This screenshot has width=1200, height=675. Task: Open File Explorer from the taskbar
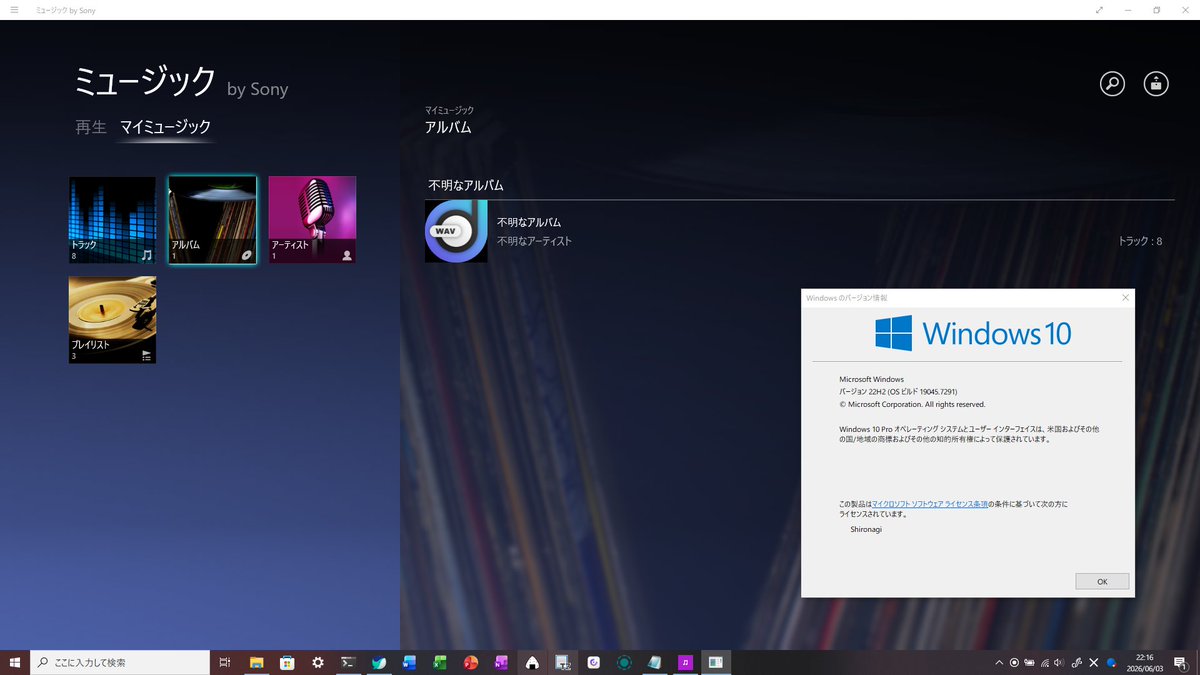click(256, 662)
